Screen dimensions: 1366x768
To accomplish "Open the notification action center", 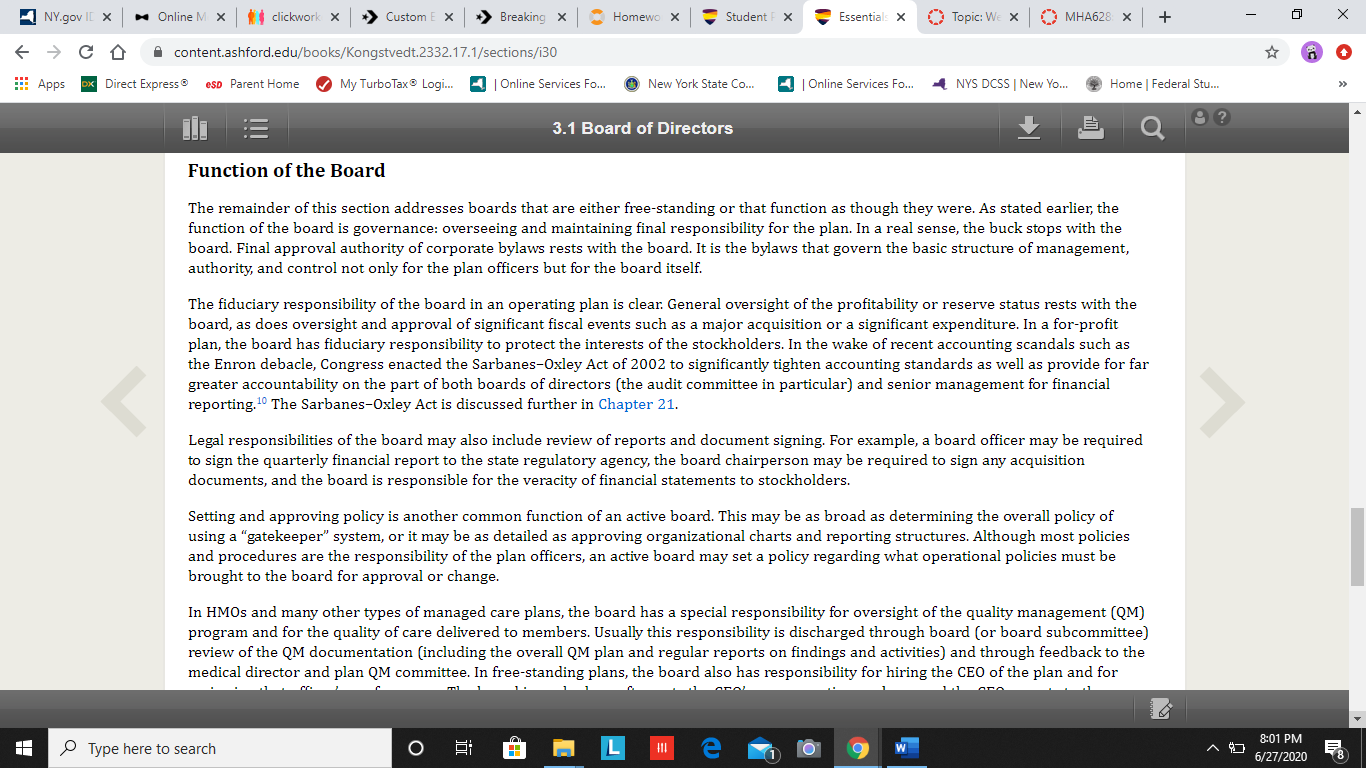I will [1333, 748].
